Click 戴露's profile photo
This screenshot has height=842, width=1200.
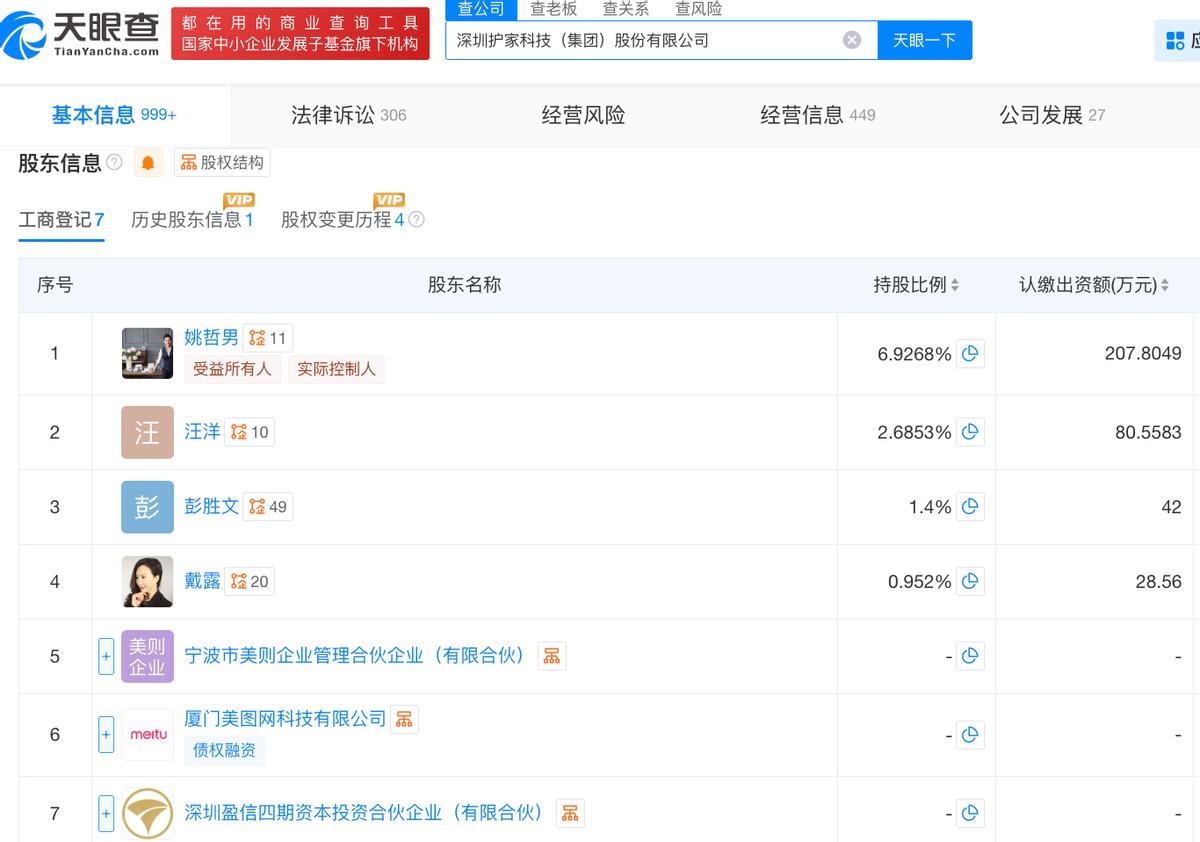[x=147, y=581]
